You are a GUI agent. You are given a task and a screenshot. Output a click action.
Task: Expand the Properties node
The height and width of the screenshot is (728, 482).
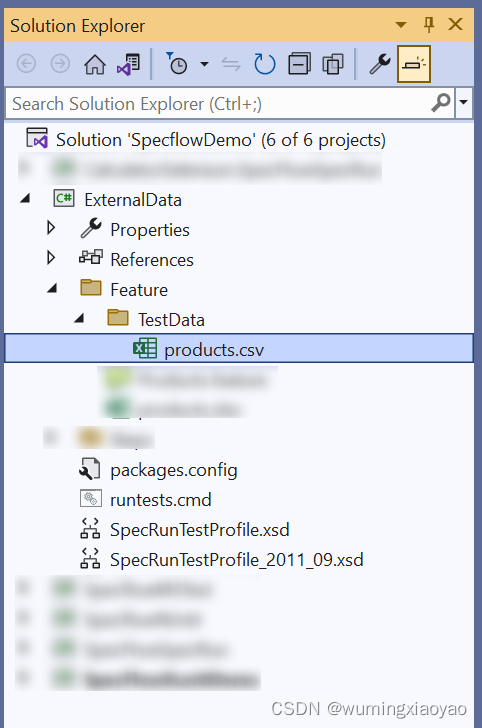click(51, 228)
